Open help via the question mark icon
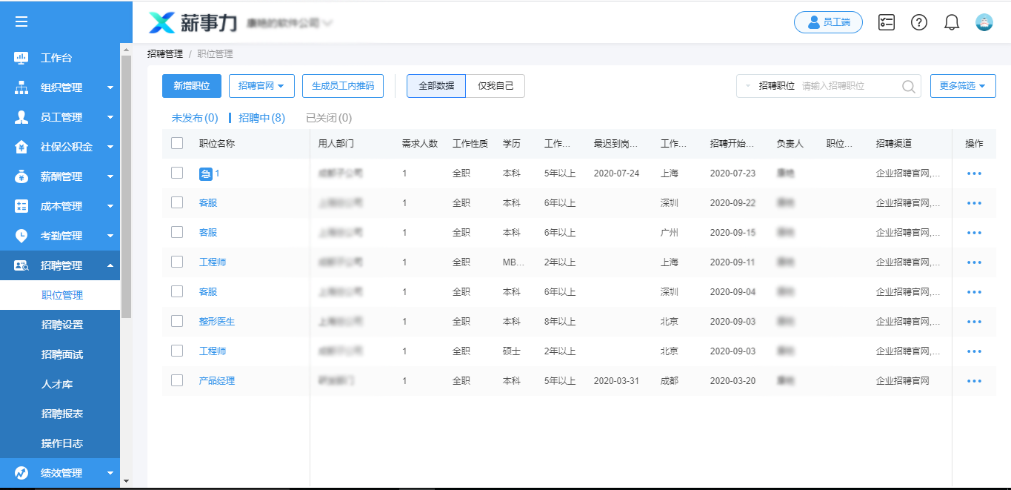Screen dimensions: 1011x490 [x=919, y=22]
